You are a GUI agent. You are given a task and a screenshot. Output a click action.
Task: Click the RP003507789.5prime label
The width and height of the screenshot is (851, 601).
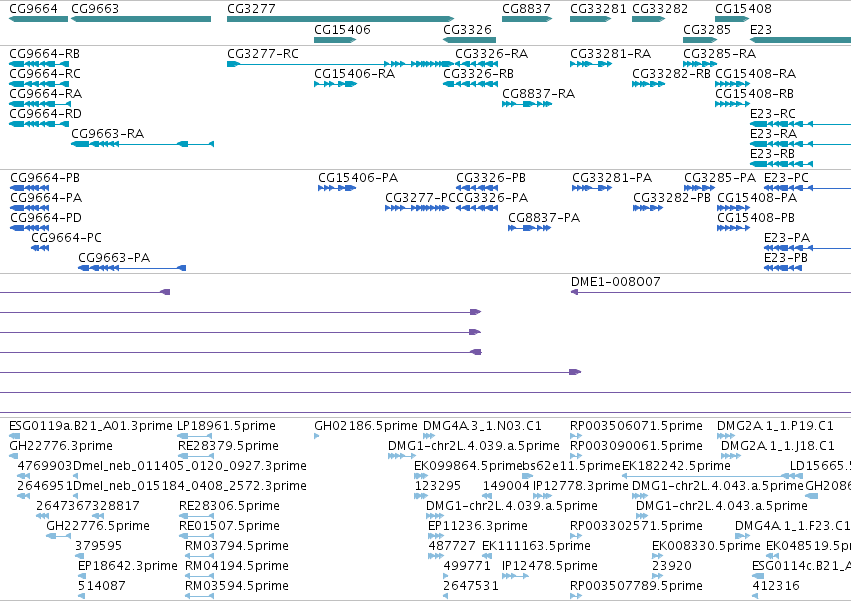click(636, 586)
